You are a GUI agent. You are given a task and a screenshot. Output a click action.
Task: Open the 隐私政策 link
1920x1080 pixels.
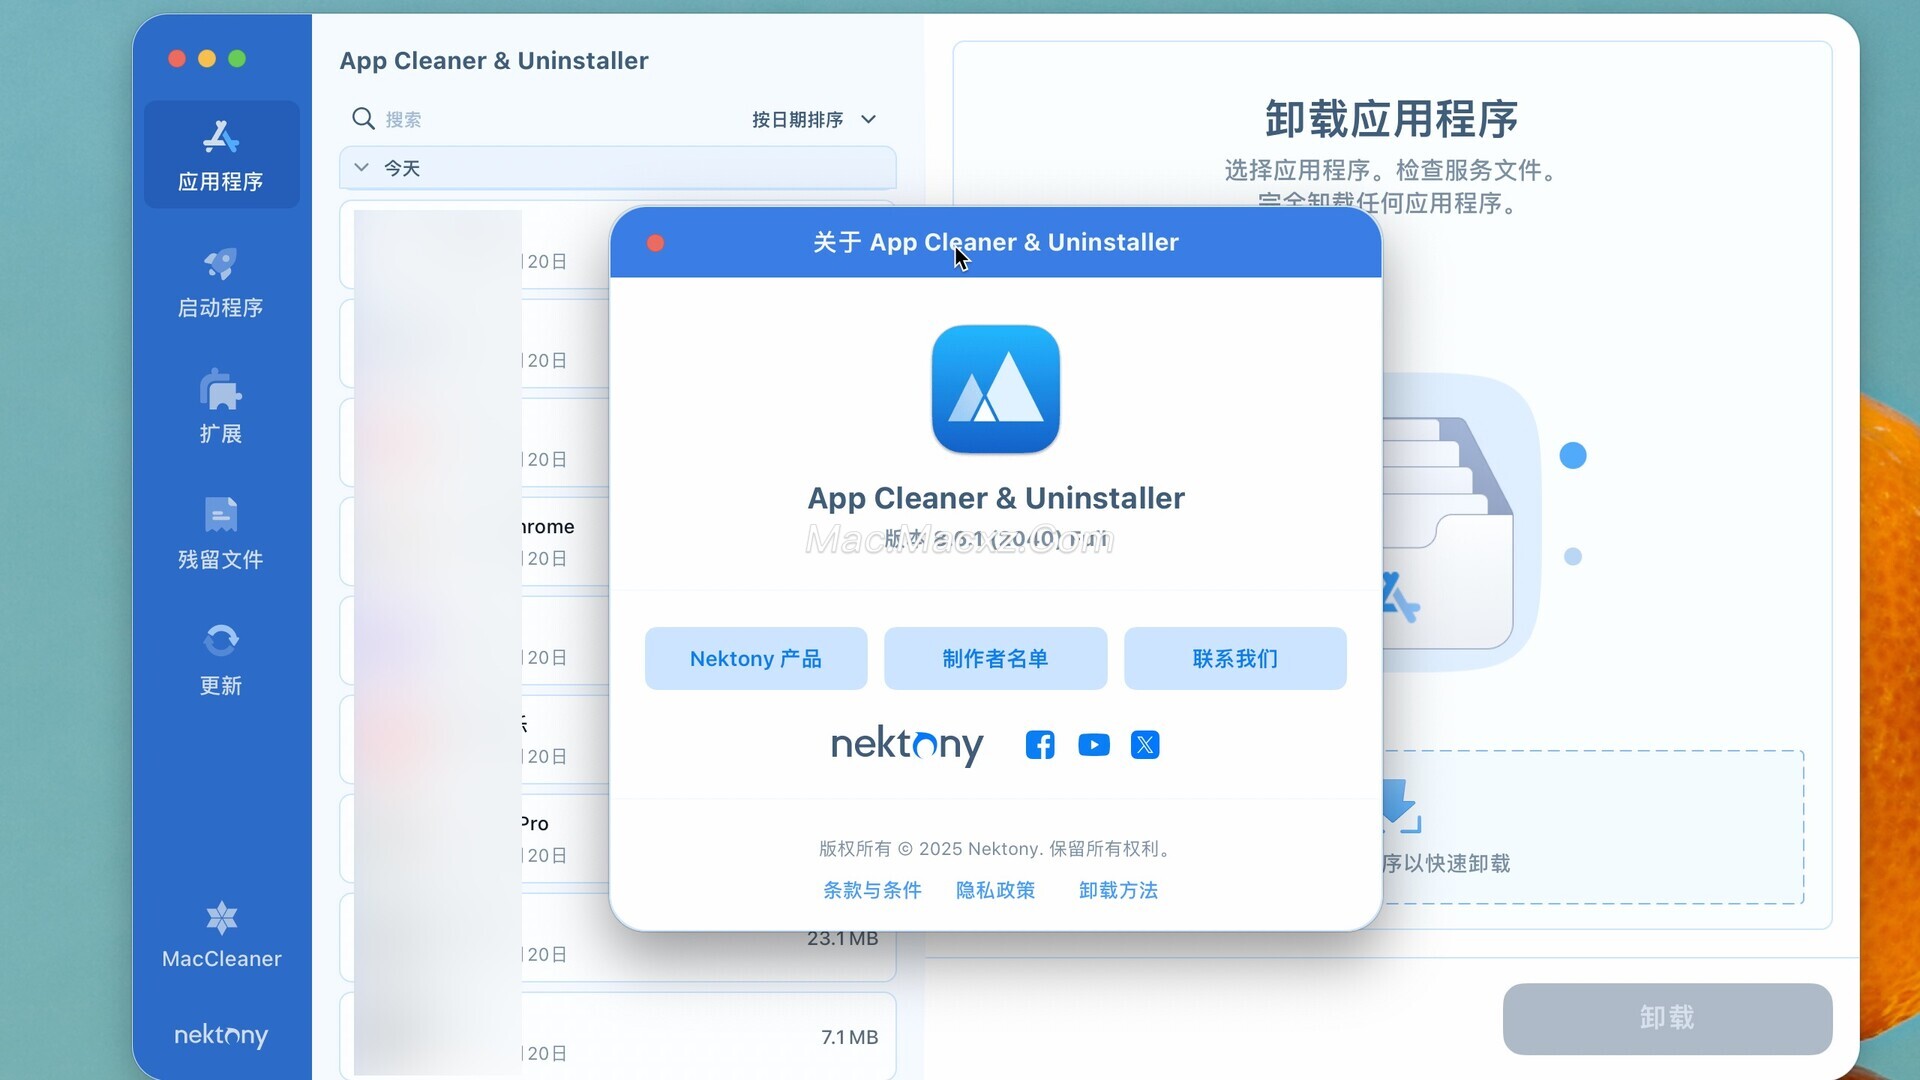point(995,890)
